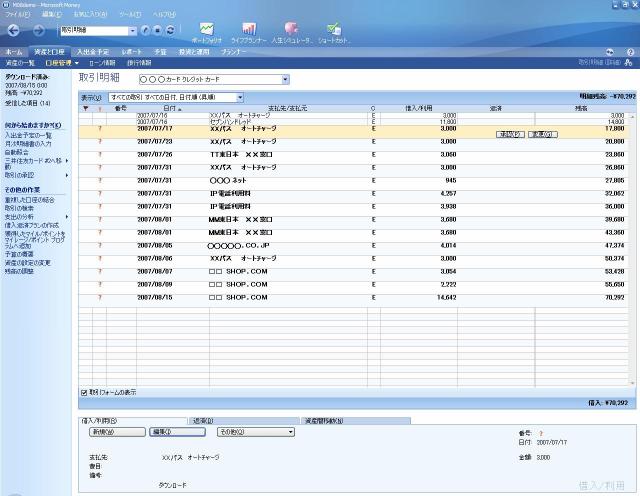
Task: Expand the 取引の承認 sidebar arrow
Action: pos(67,176)
